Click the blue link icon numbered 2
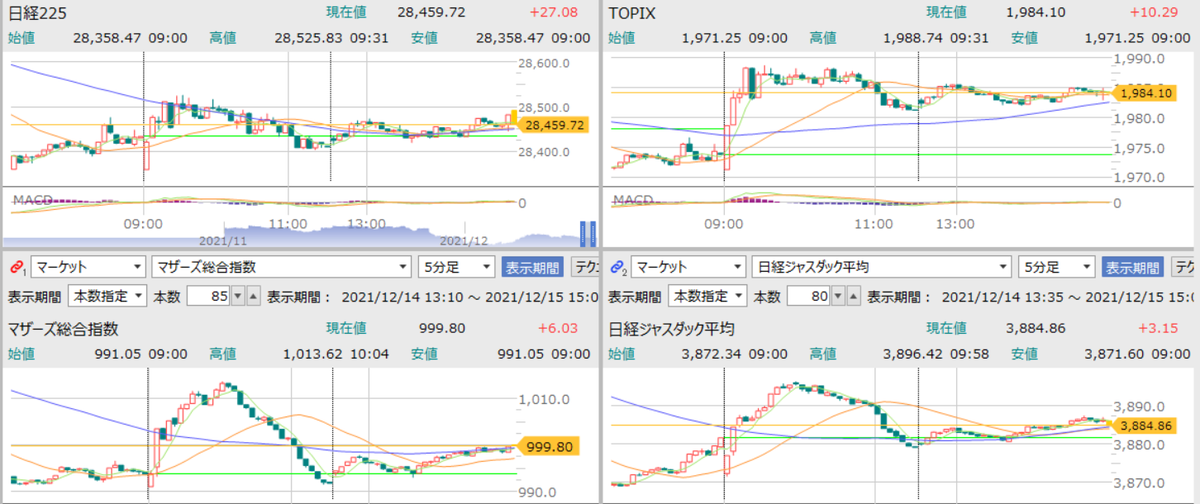Image resolution: width=1200 pixels, height=504 pixels. click(617, 267)
